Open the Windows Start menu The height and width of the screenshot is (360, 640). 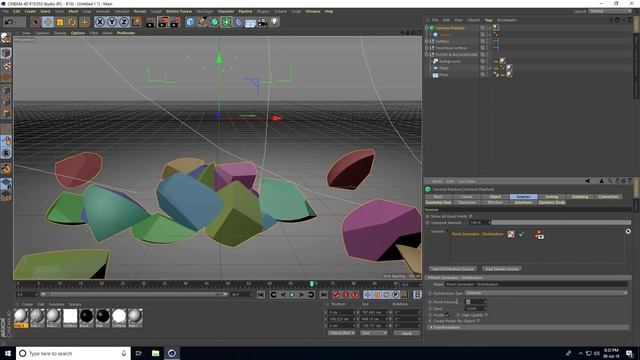(x=8, y=353)
